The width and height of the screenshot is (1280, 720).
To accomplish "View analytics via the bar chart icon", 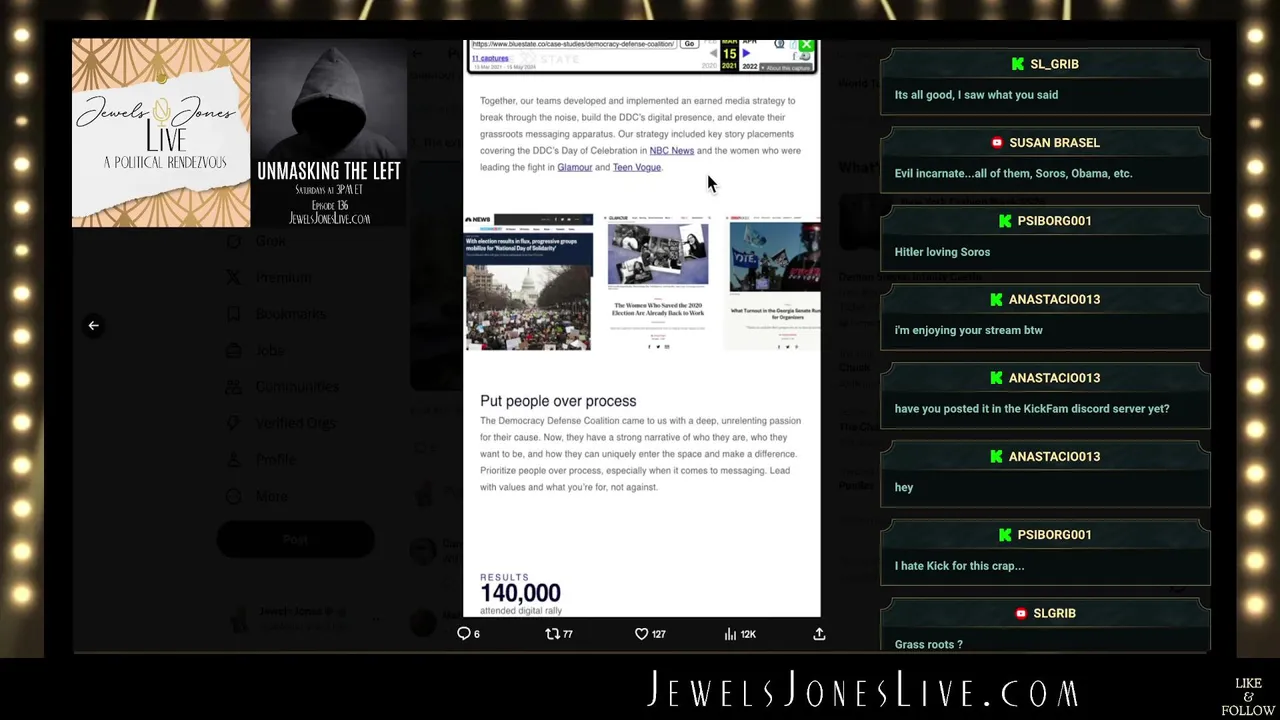I will coord(730,634).
